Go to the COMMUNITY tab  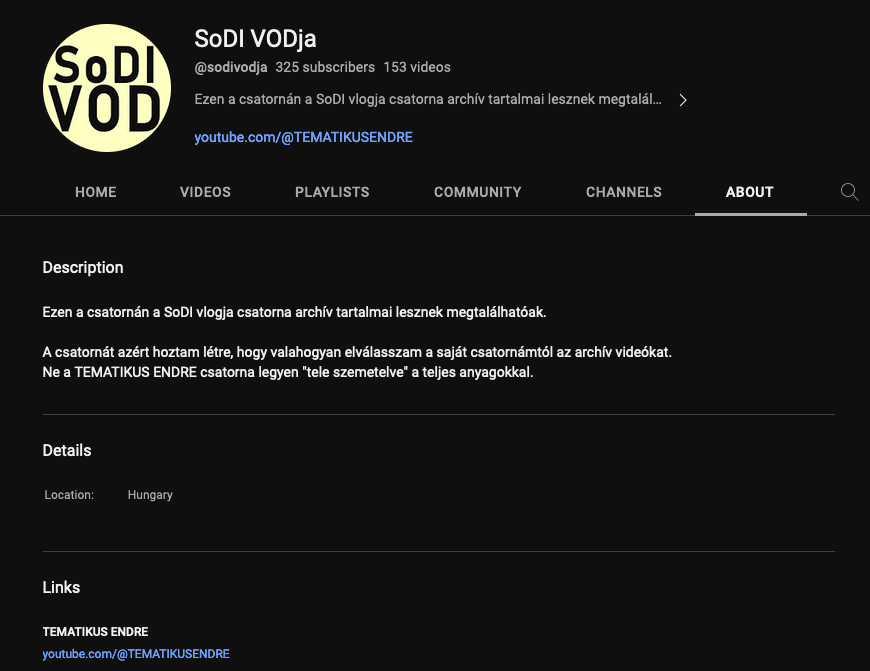(478, 192)
